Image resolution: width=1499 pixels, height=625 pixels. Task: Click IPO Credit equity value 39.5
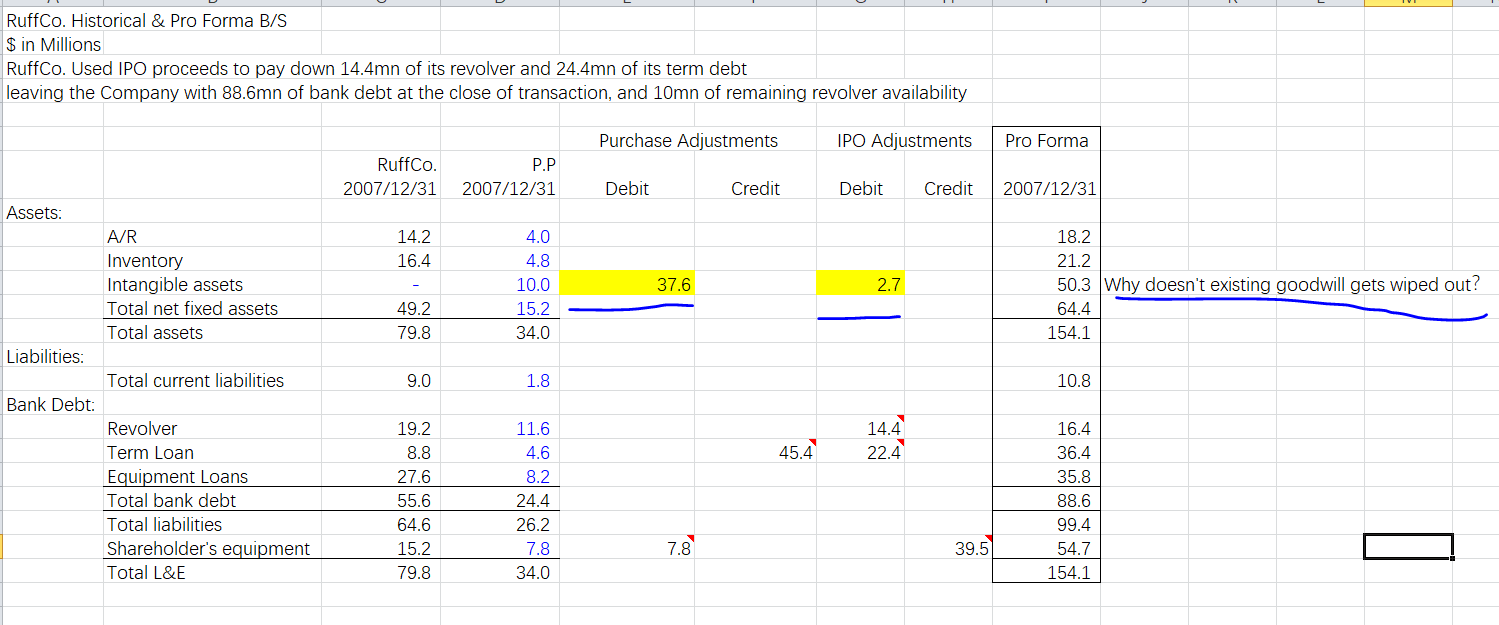(x=972, y=548)
